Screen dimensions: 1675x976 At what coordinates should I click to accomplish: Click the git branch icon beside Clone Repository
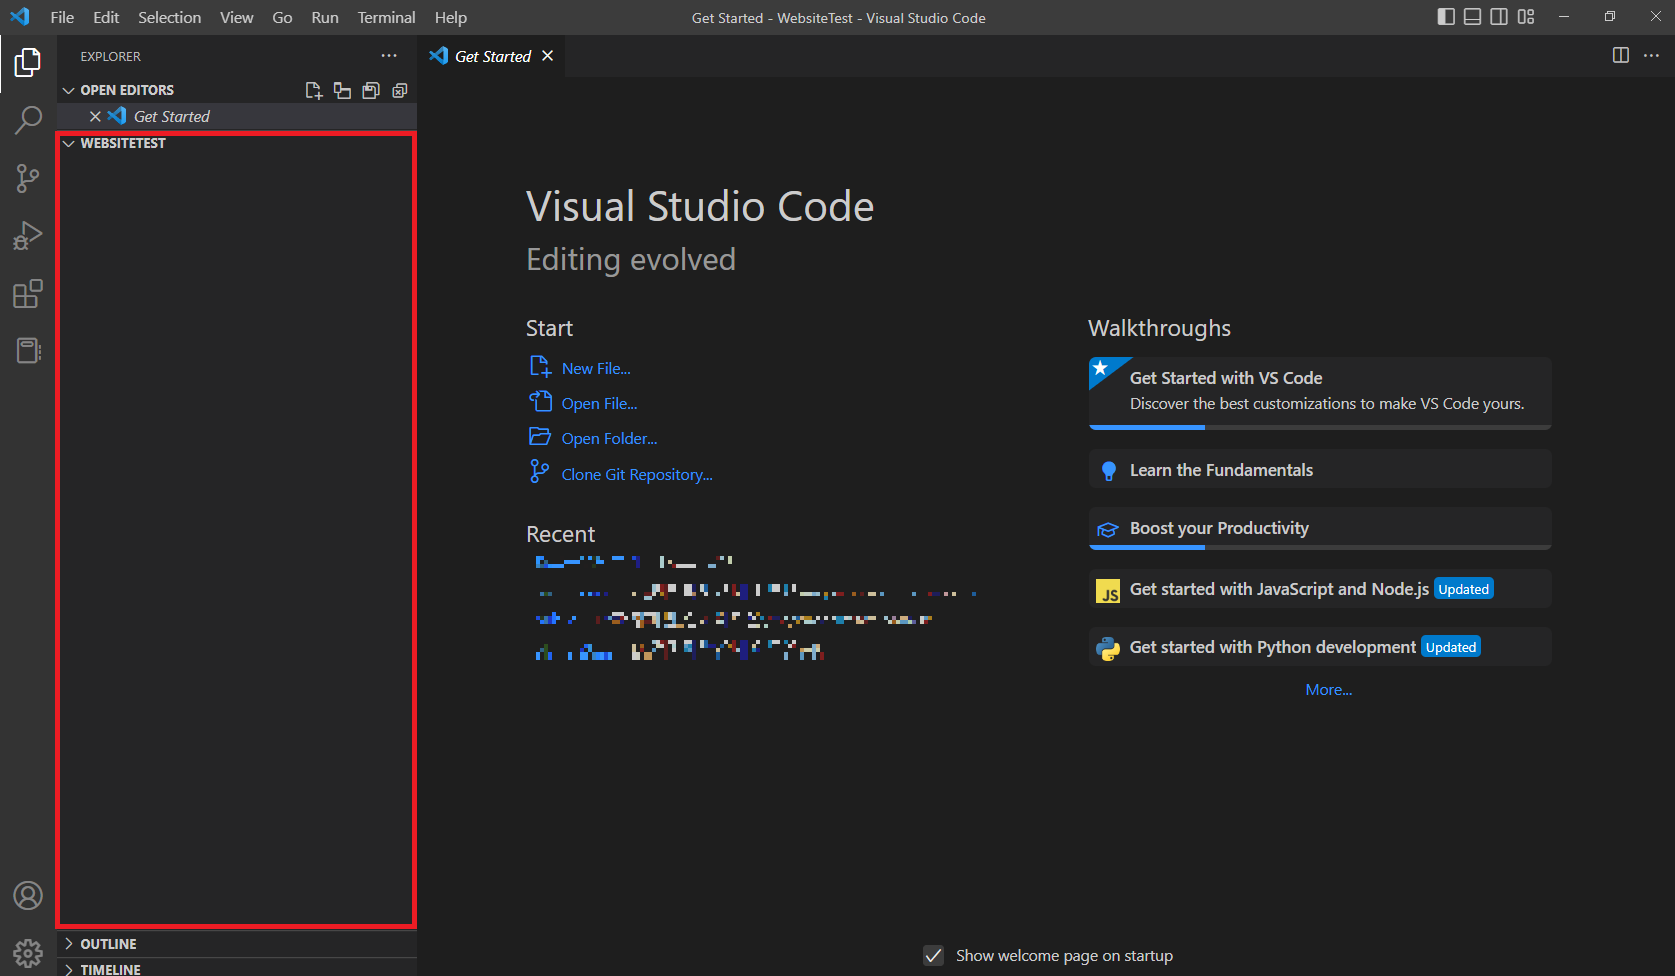(x=540, y=472)
